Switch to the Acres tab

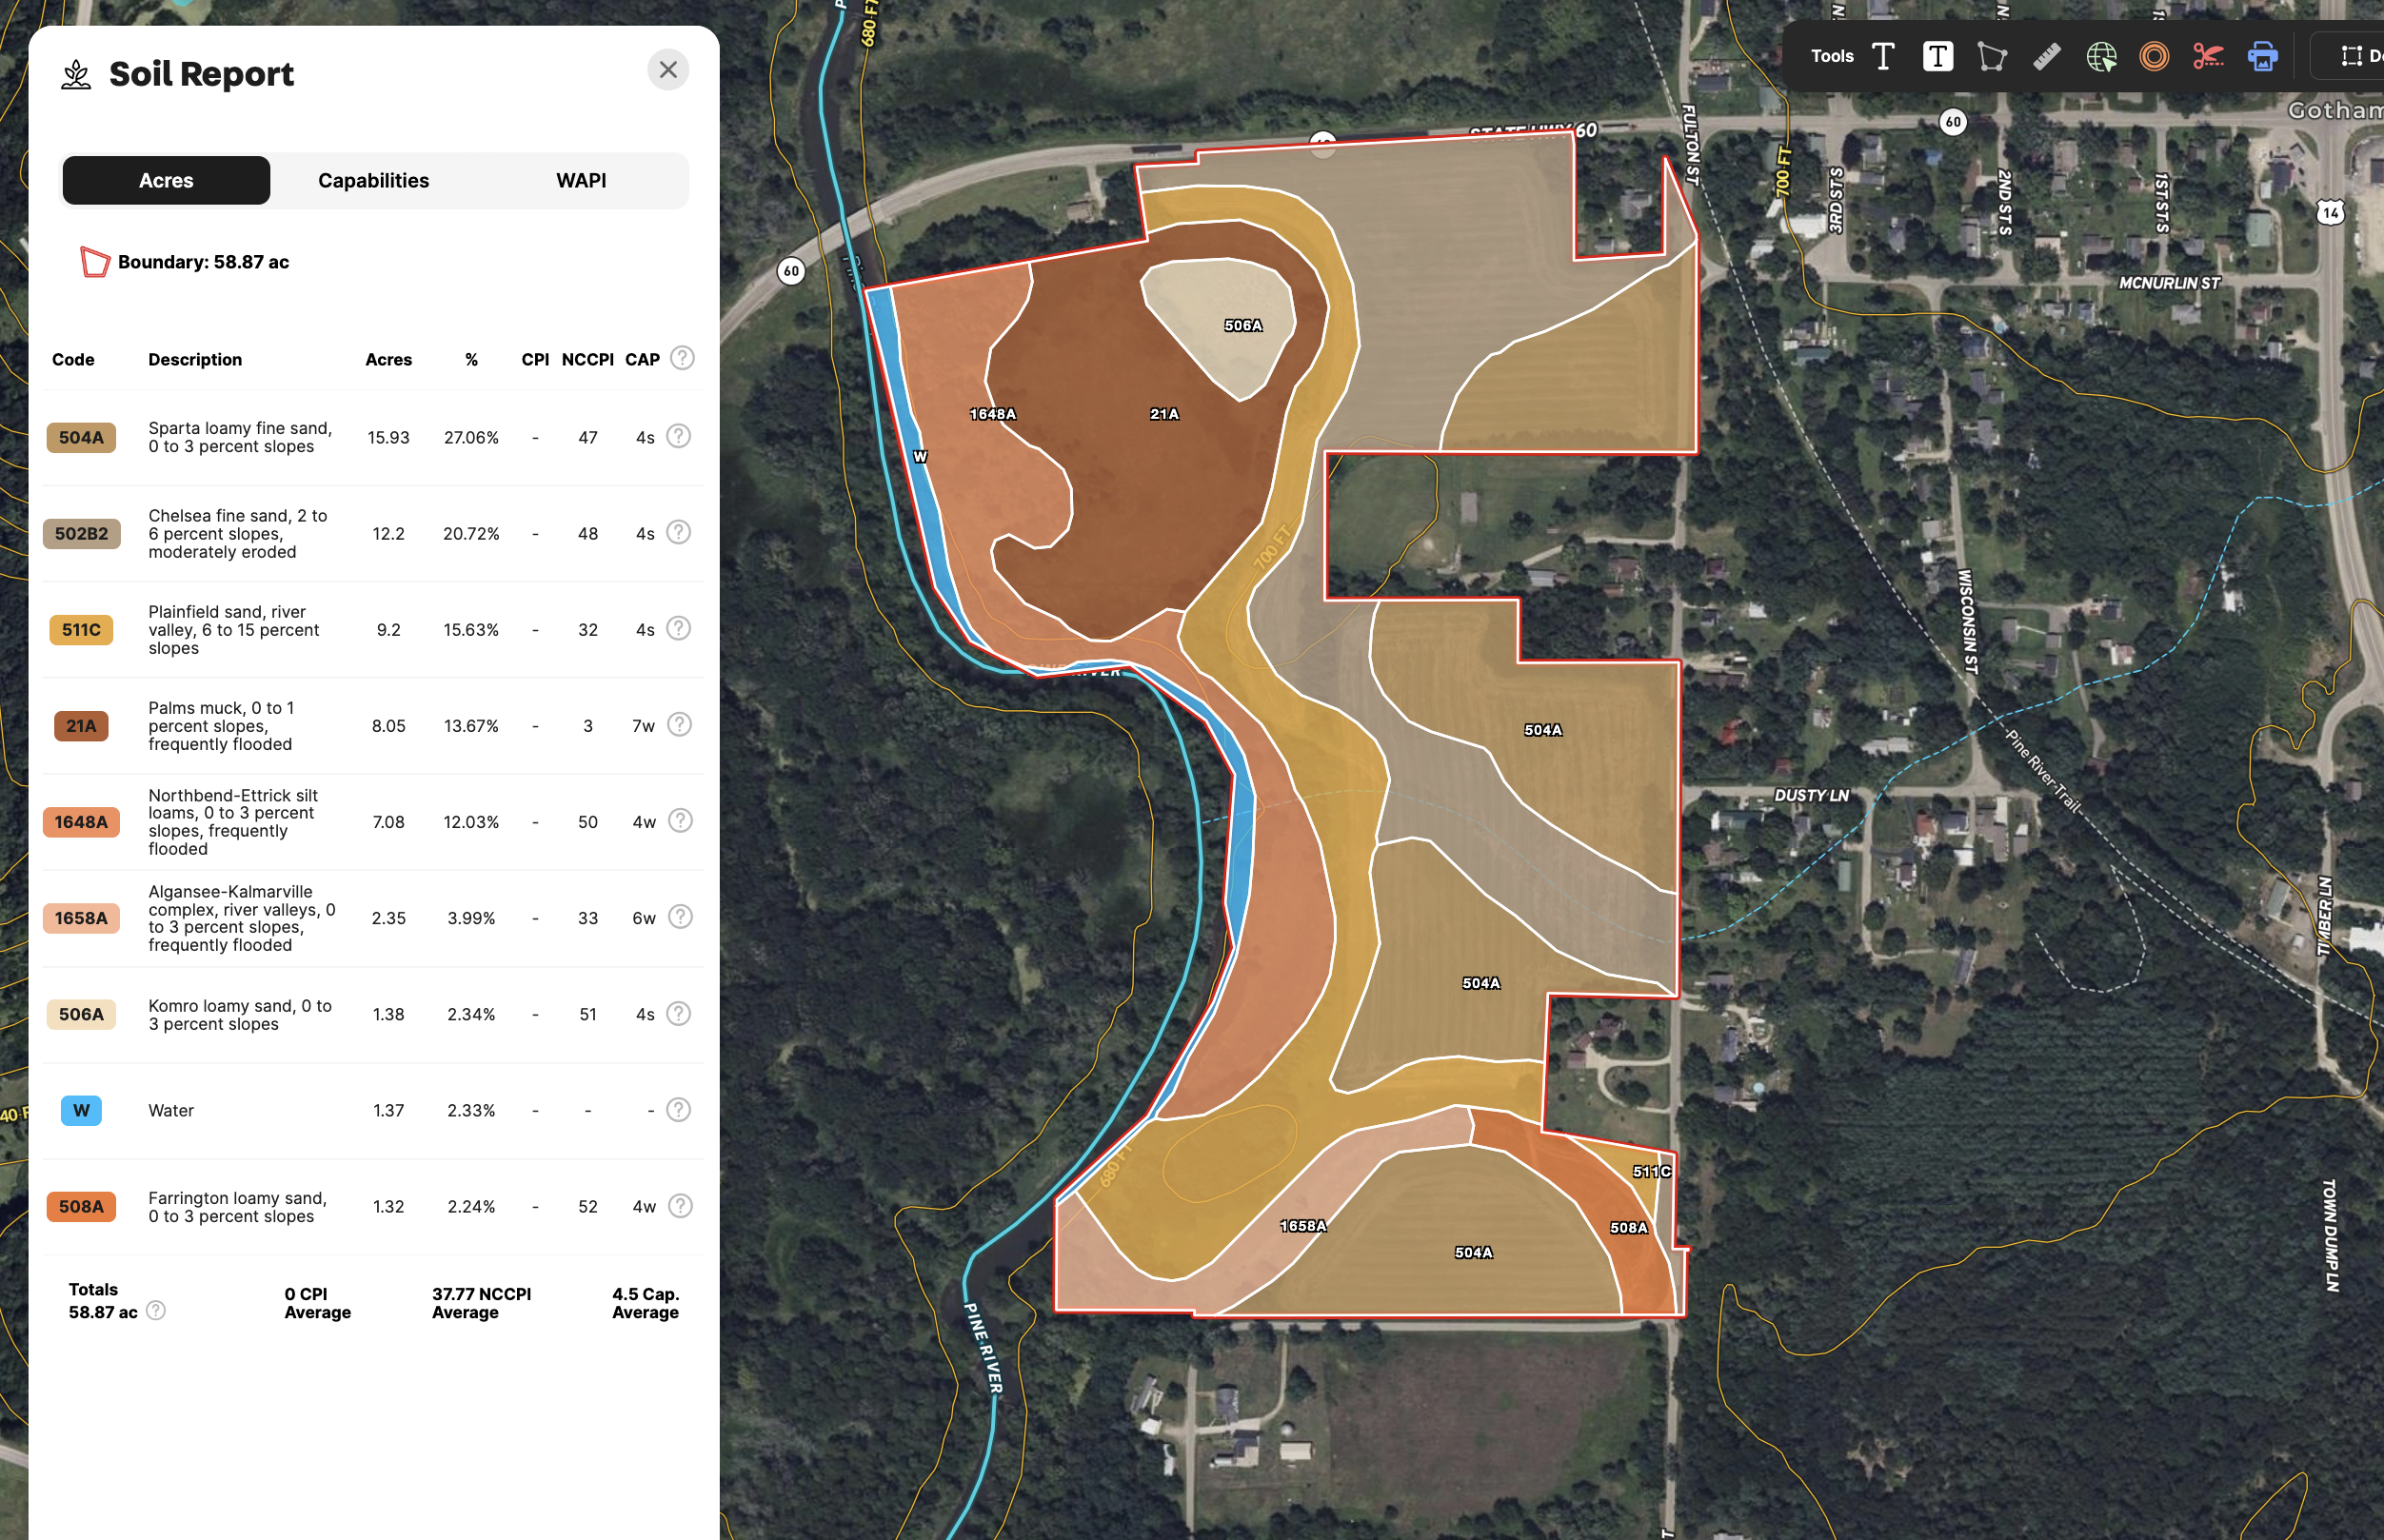[x=166, y=181]
